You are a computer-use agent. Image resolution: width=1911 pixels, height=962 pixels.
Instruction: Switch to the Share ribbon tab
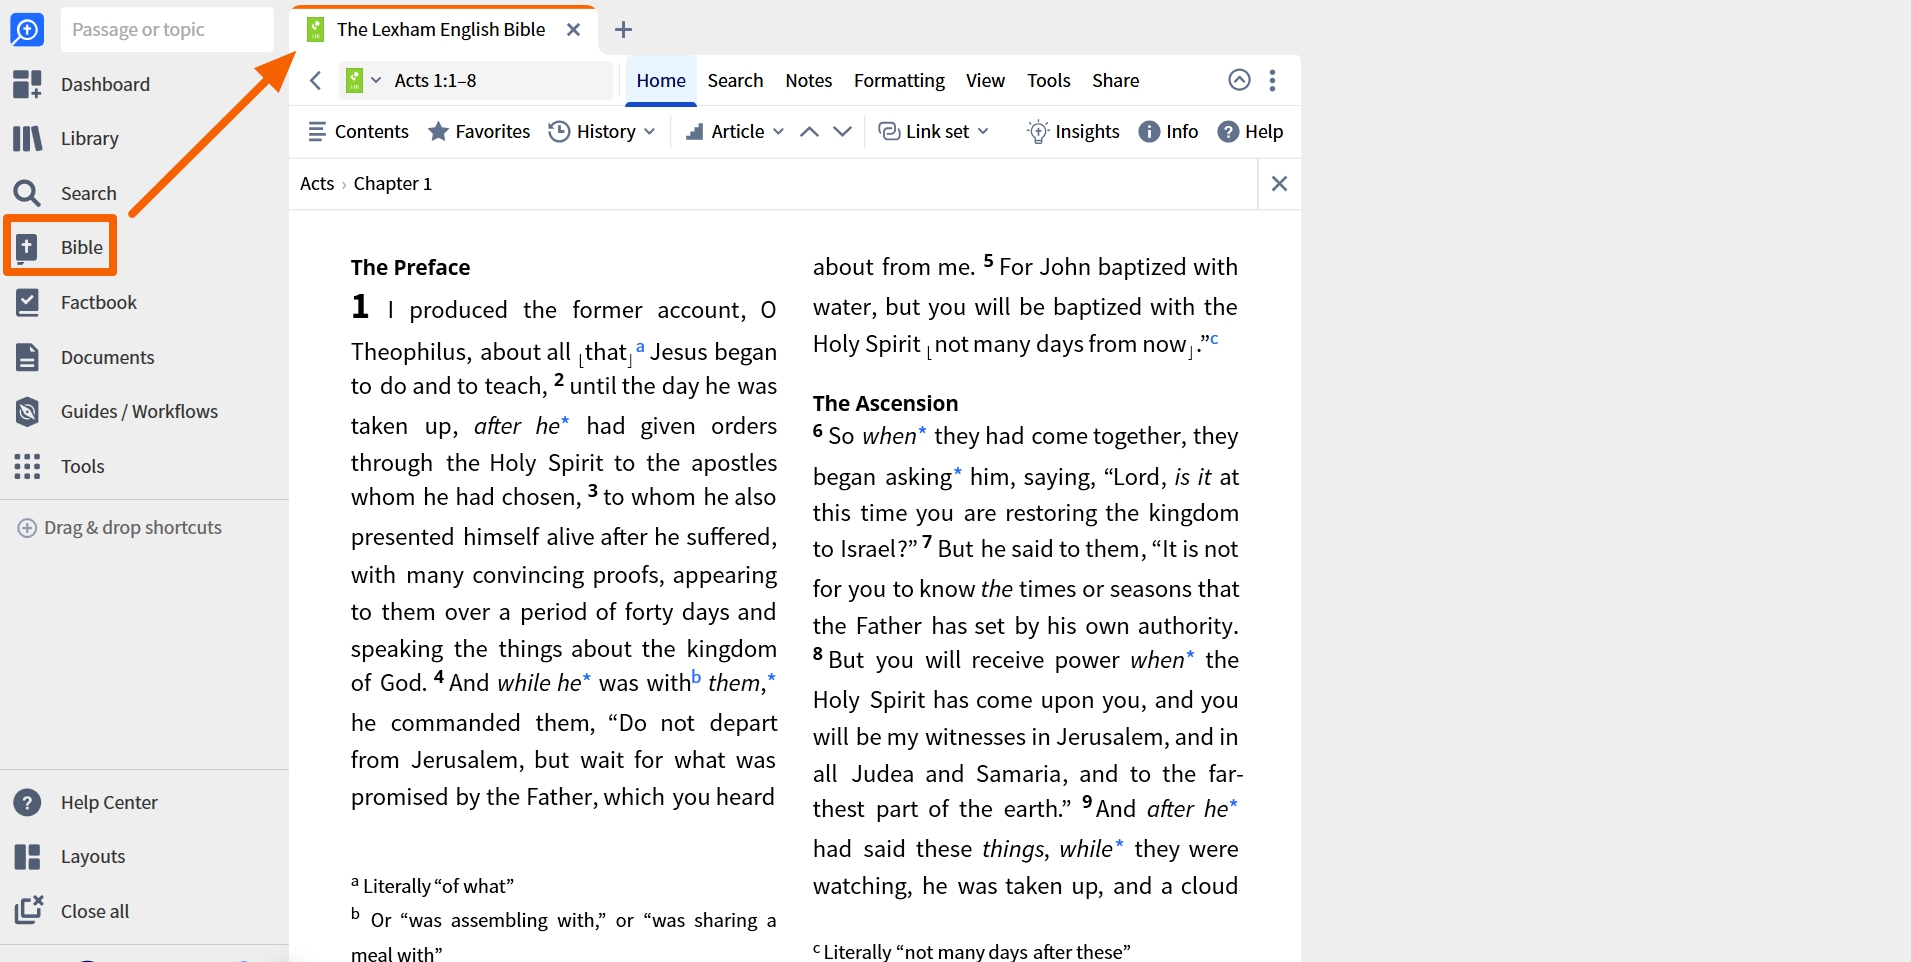coord(1115,80)
